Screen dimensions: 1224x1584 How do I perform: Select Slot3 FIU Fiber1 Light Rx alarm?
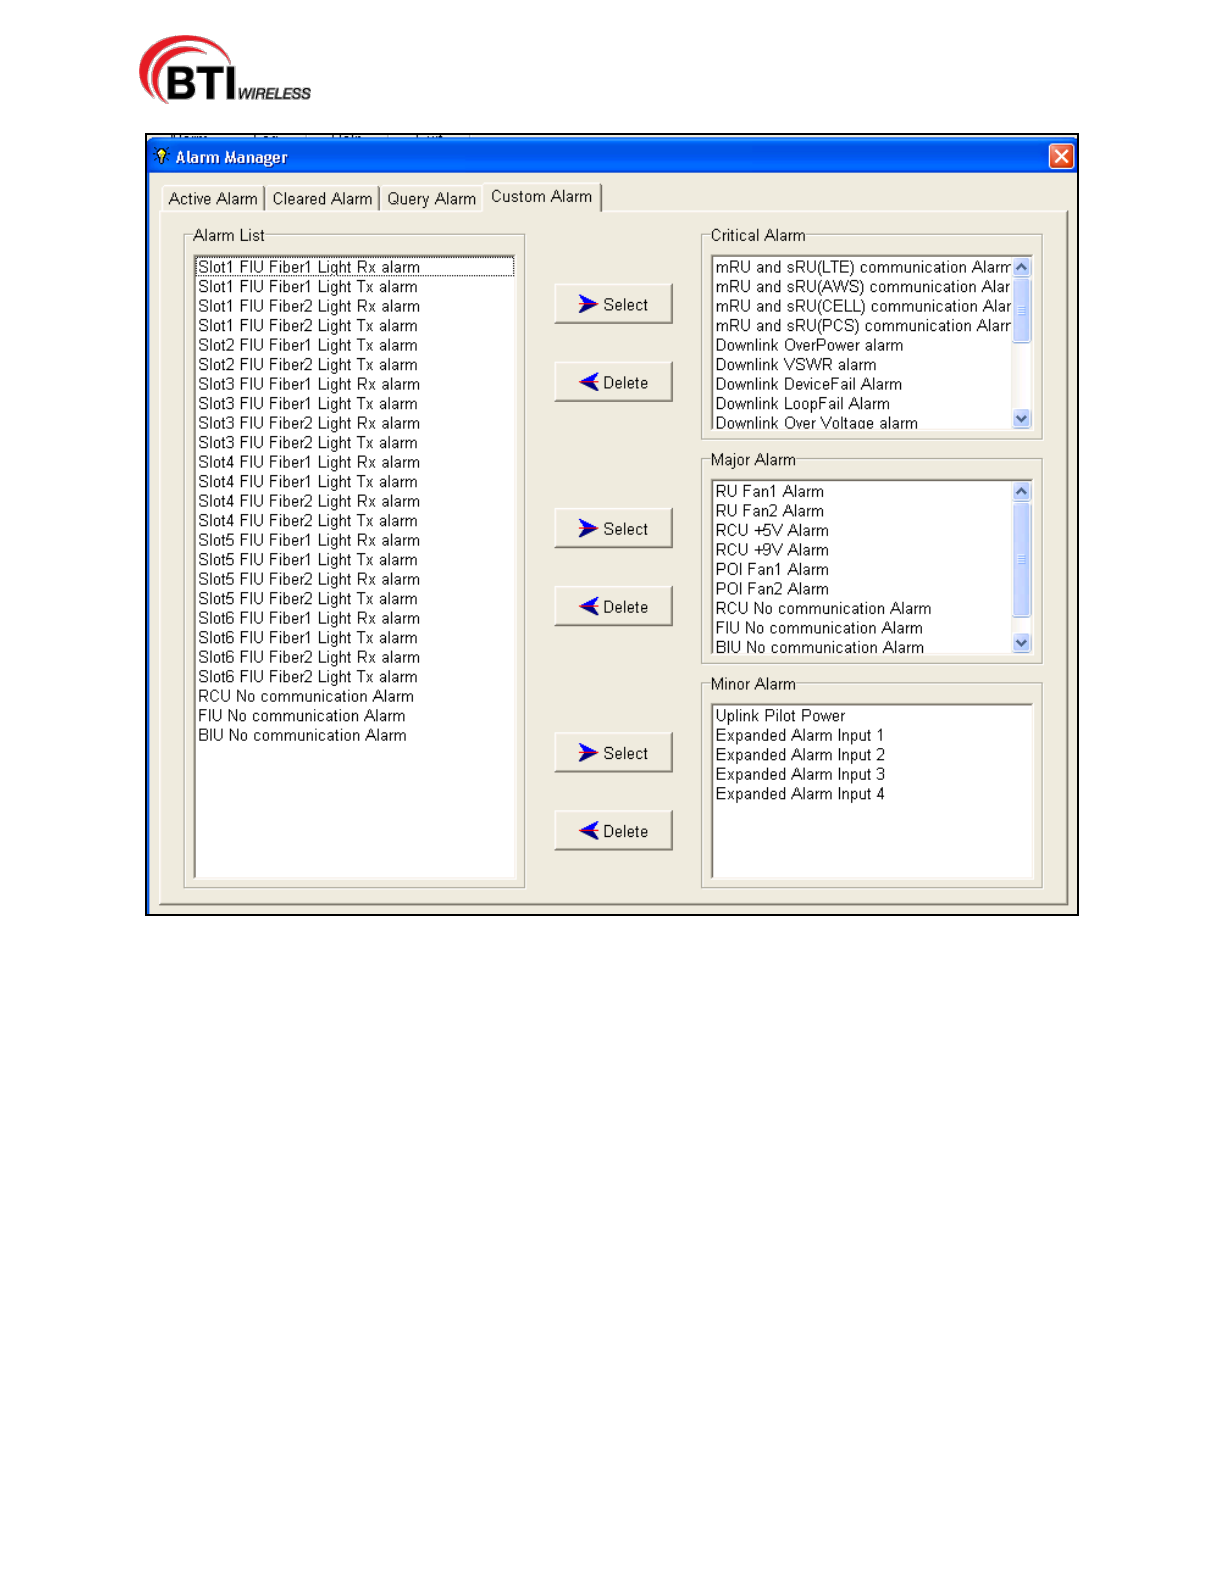(355, 384)
